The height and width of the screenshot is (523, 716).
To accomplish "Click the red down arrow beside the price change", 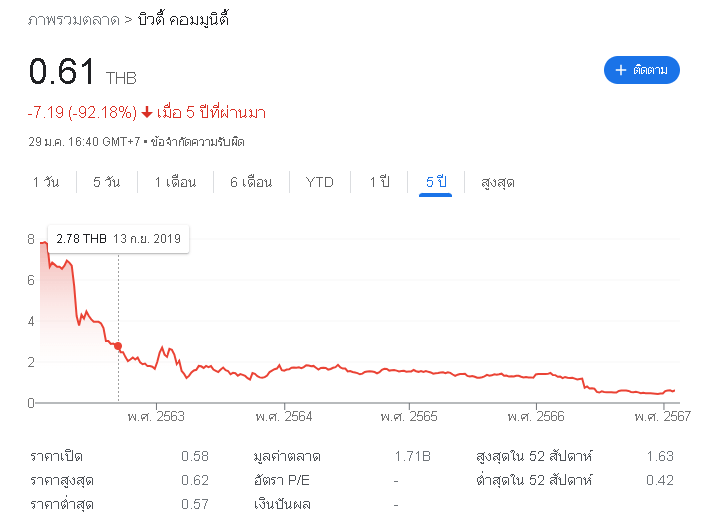I will click(x=146, y=113).
